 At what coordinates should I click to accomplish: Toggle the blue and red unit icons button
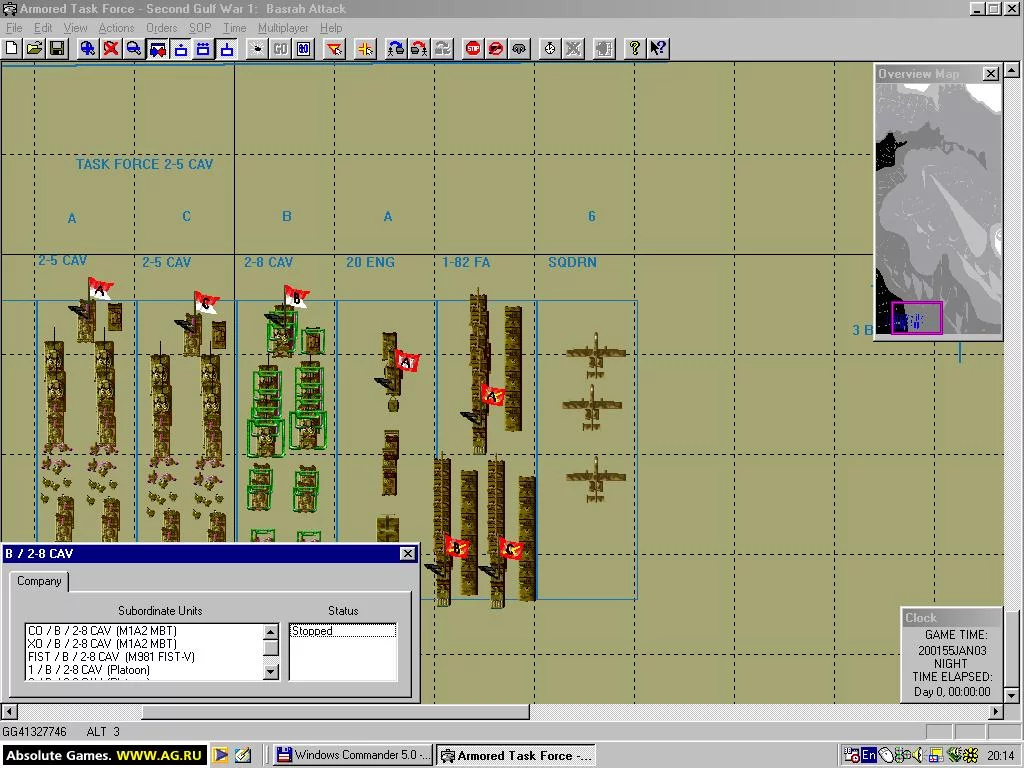pyautogui.click(x=157, y=48)
